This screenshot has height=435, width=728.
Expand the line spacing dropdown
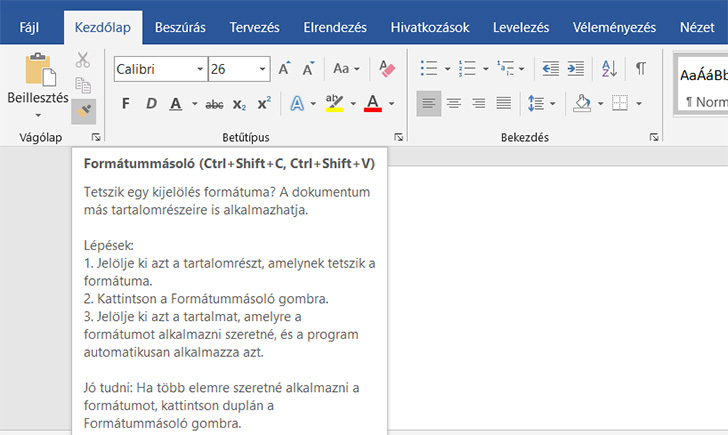pos(552,104)
